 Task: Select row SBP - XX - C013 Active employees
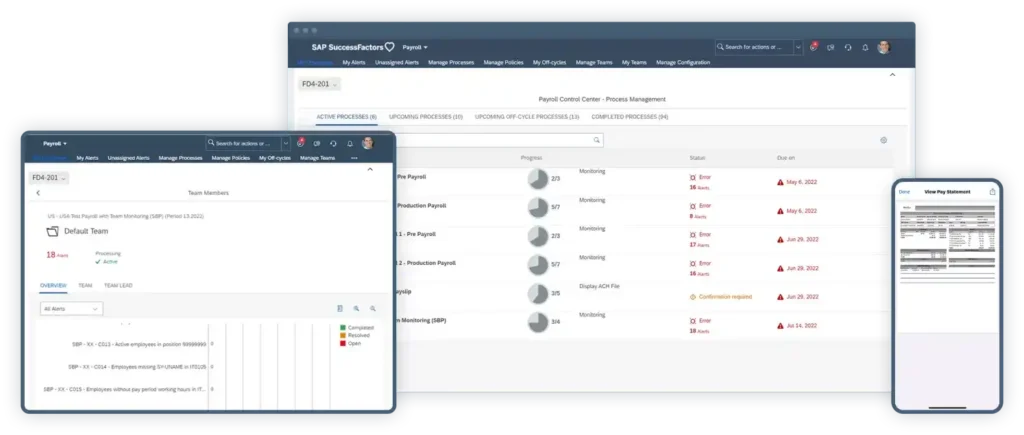click(139, 344)
